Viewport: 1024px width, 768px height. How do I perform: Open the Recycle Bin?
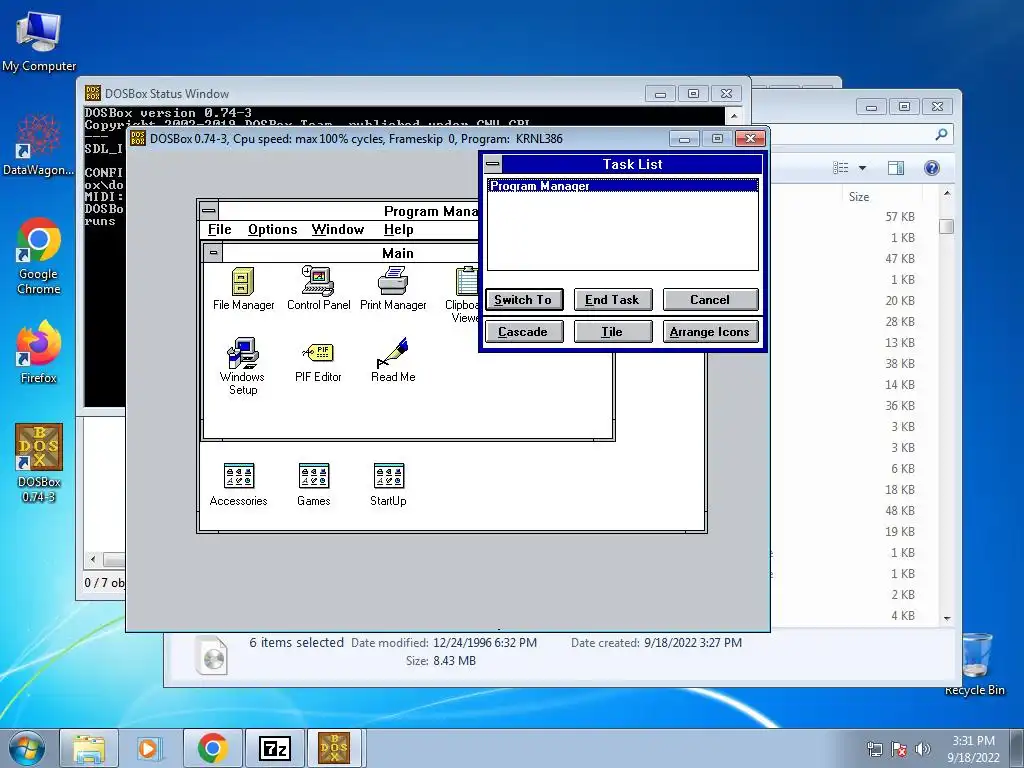[x=975, y=664]
